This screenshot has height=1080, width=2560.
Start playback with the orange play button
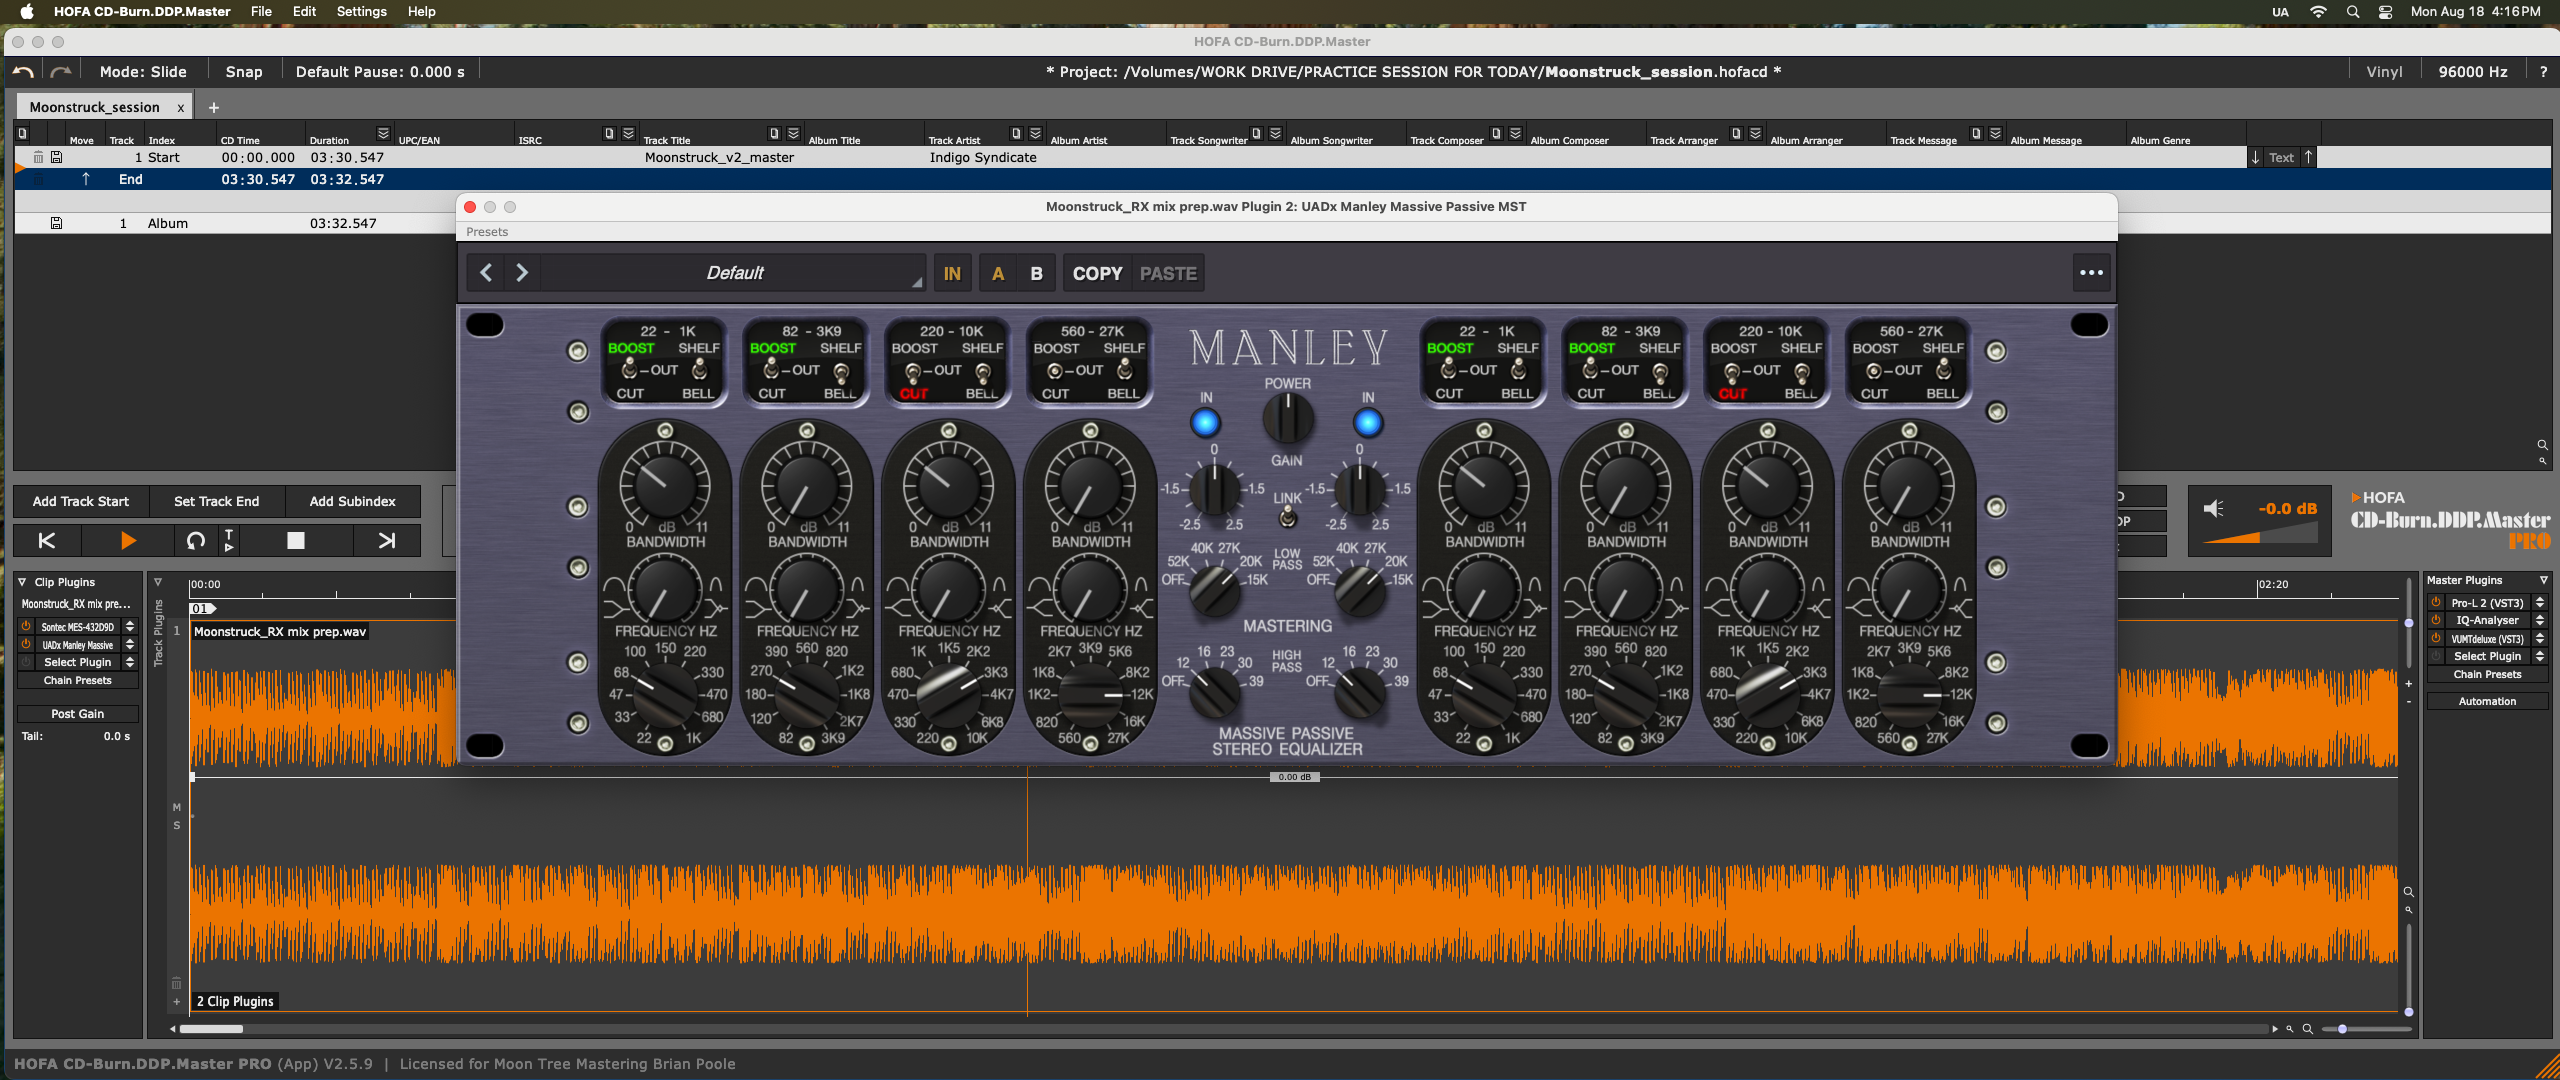(127, 541)
